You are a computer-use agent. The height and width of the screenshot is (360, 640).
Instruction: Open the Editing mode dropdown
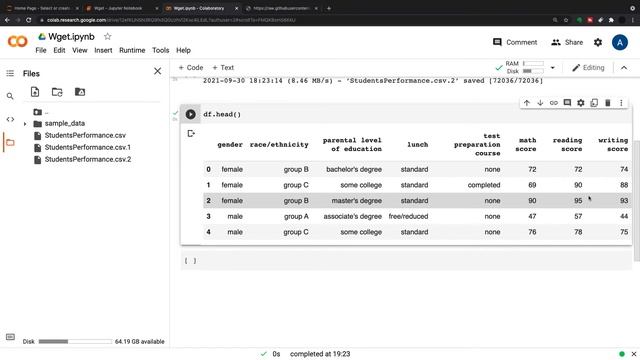pyautogui.click(x=588, y=68)
